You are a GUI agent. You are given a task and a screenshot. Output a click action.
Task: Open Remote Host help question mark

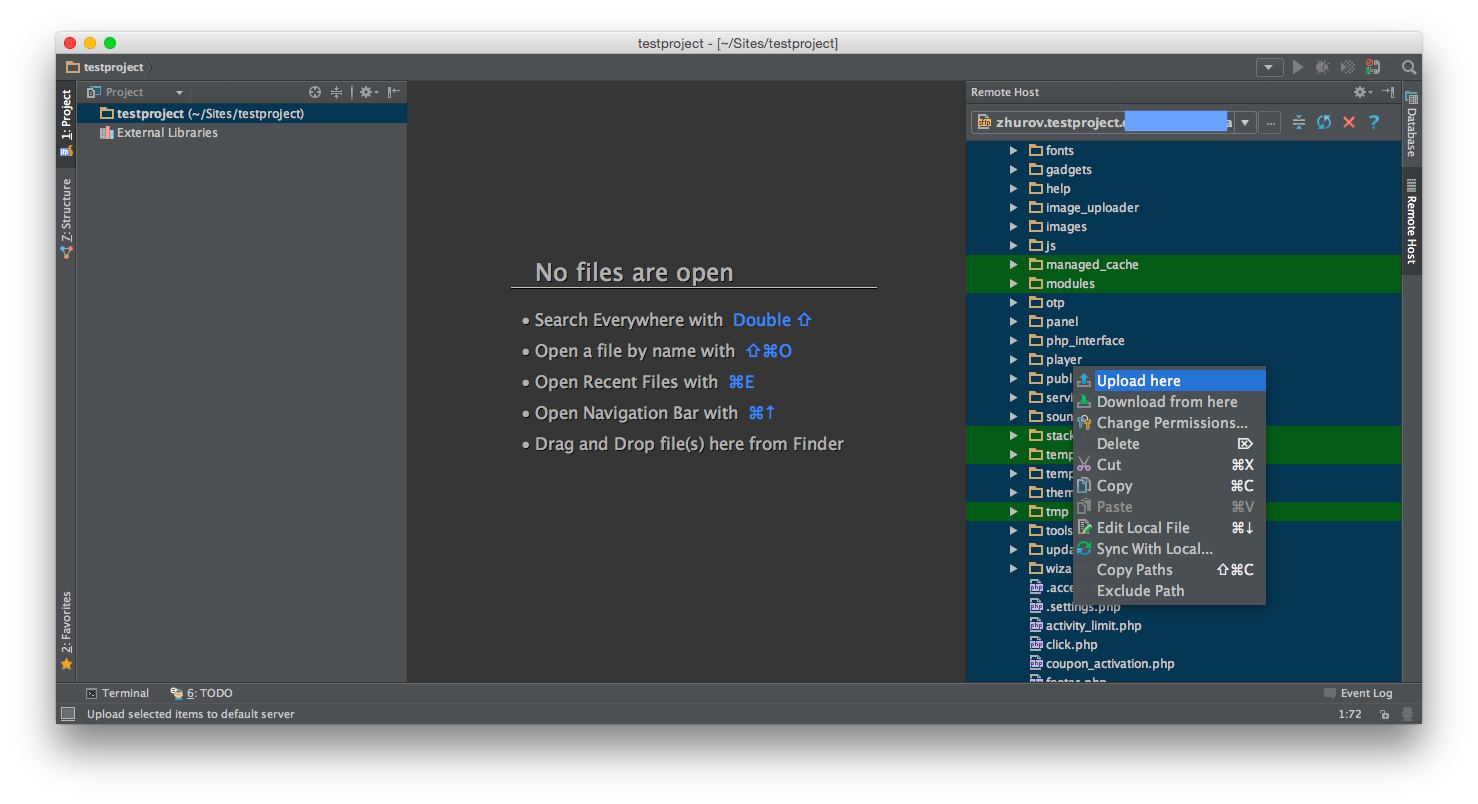[1374, 122]
